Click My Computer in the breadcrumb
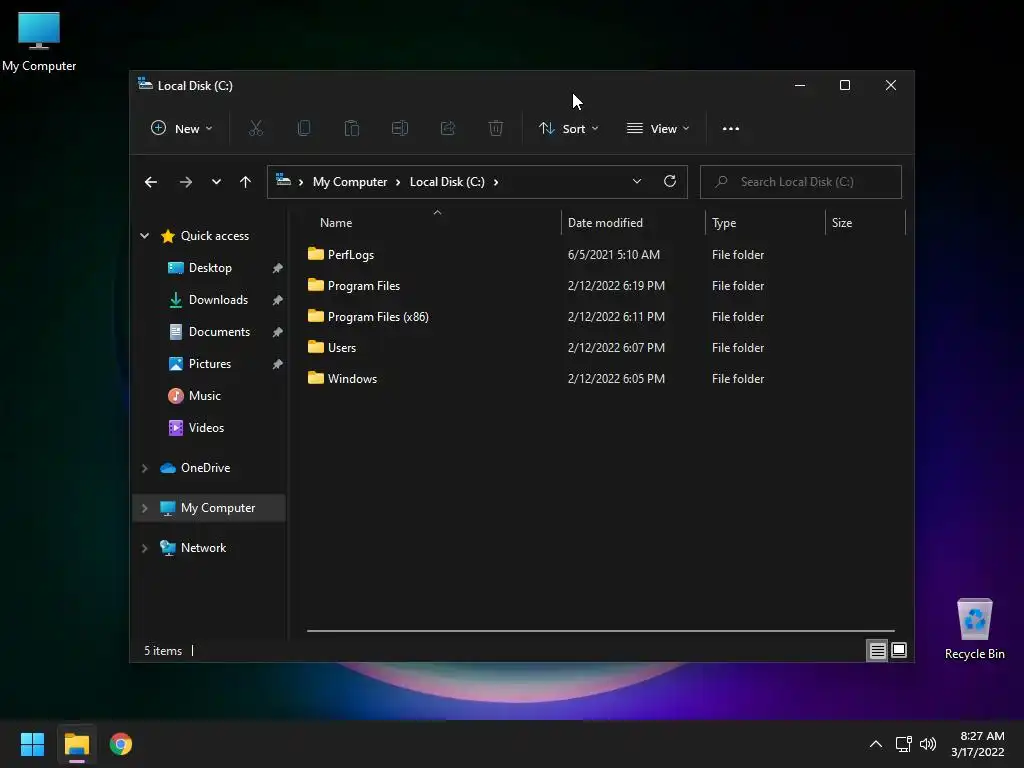This screenshot has height=768, width=1024. pos(350,182)
